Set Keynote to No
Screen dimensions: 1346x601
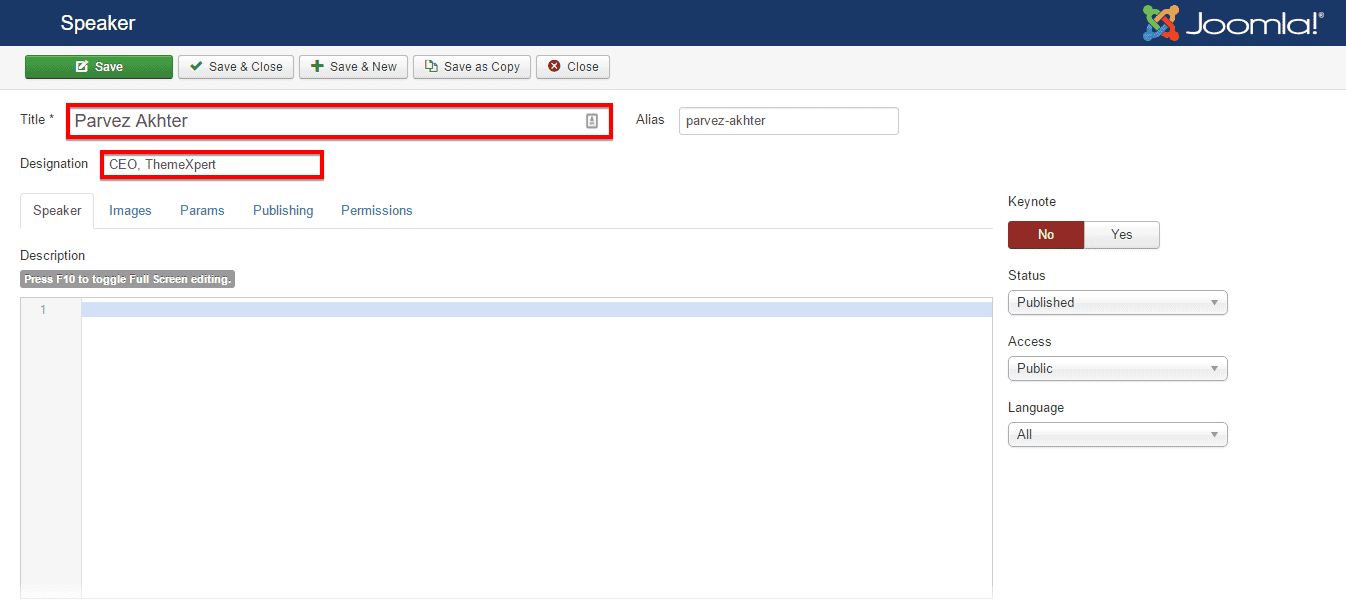(x=1045, y=235)
